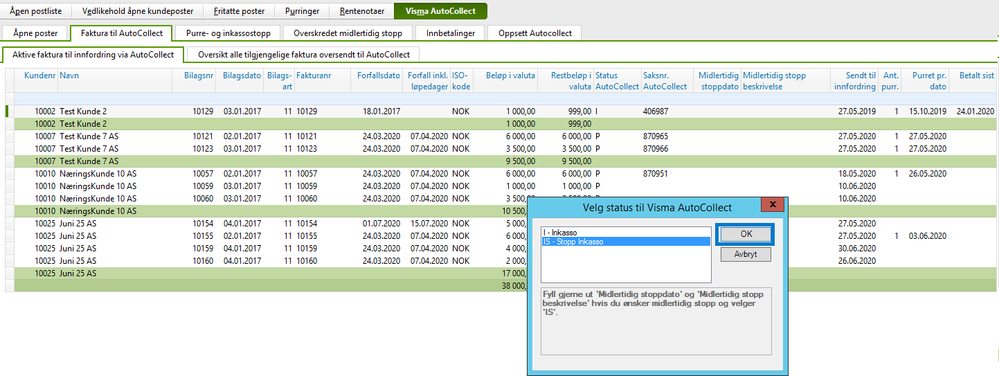Open the Oppsett Autocollect tab
Viewport: 999px width, 376px height.
click(535, 33)
